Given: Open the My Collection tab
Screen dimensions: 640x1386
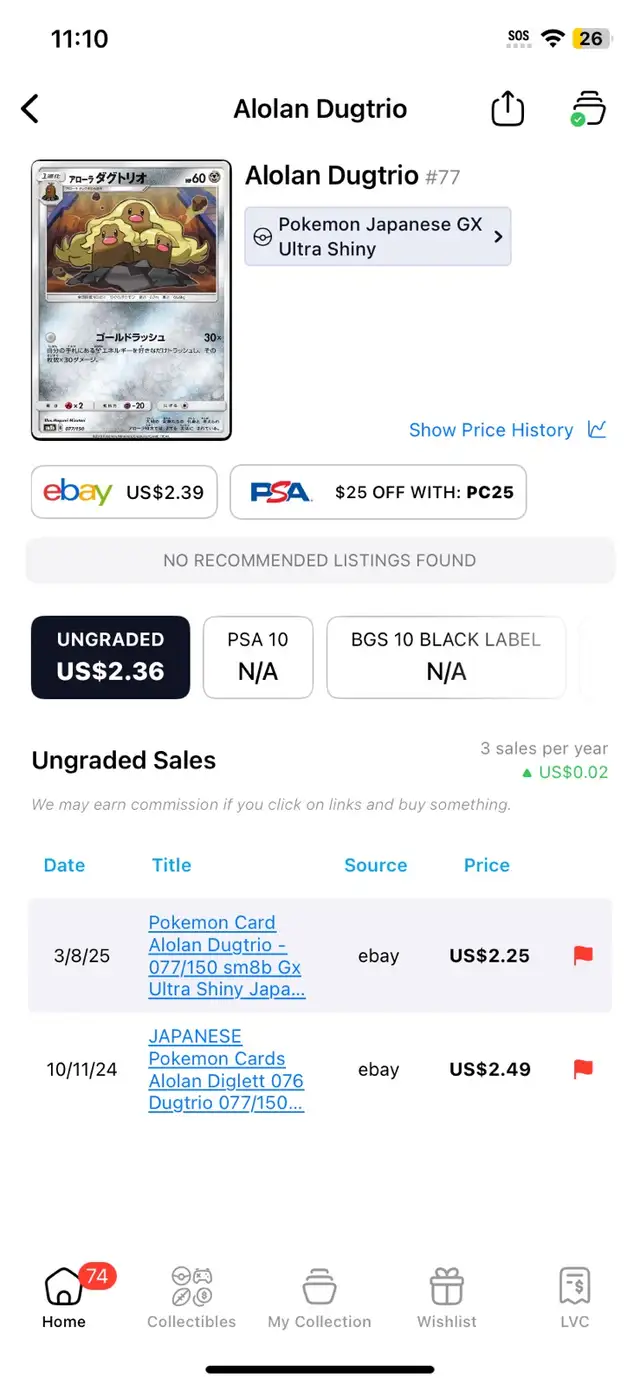Looking at the screenshot, I should click(319, 1298).
